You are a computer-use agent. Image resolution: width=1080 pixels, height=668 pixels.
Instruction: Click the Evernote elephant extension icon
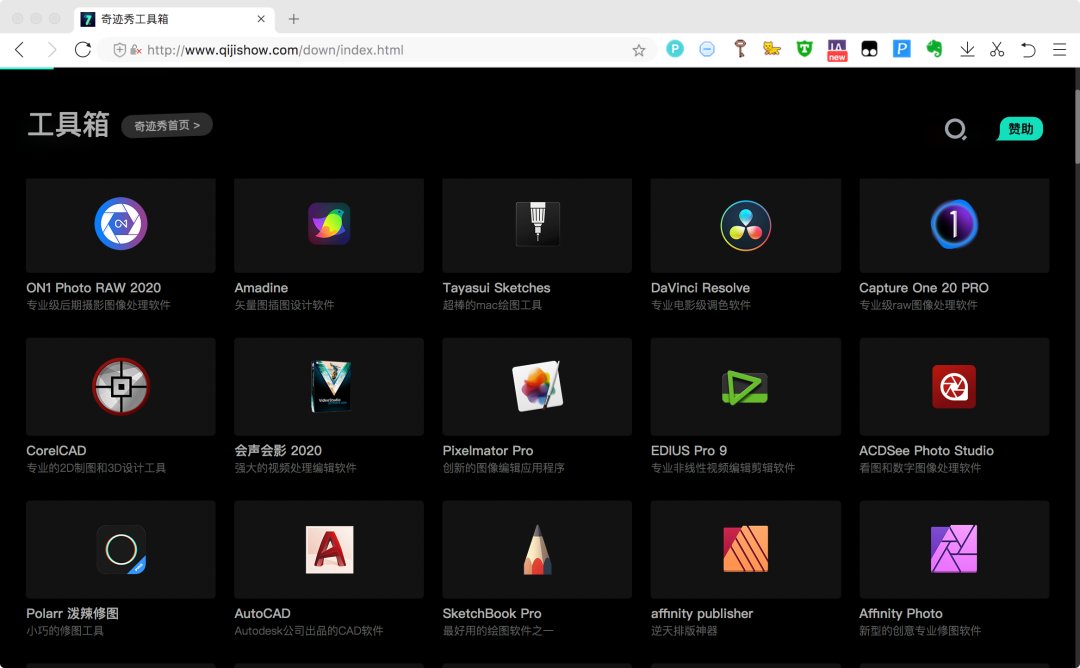point(934,49)
